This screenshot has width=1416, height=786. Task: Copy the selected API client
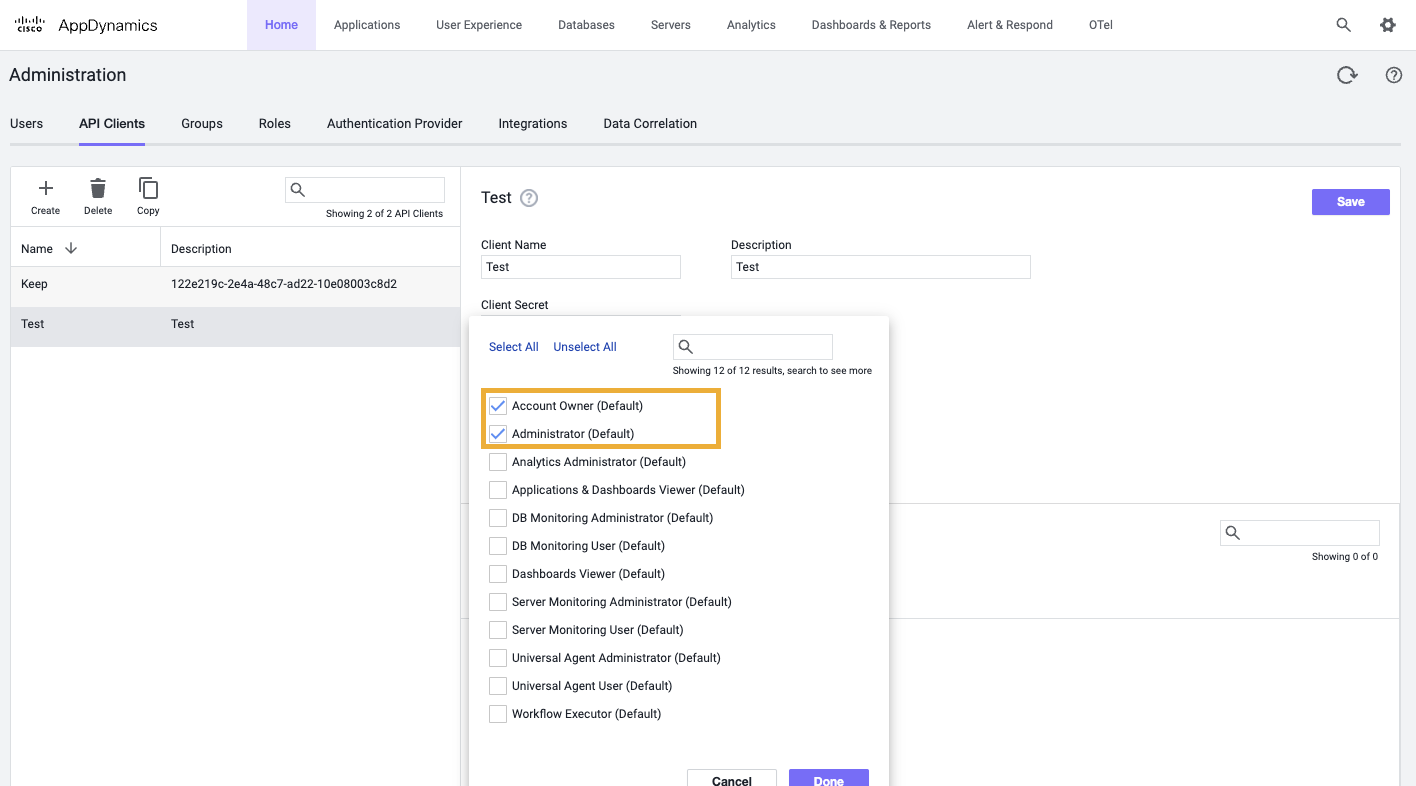(148, 196)
